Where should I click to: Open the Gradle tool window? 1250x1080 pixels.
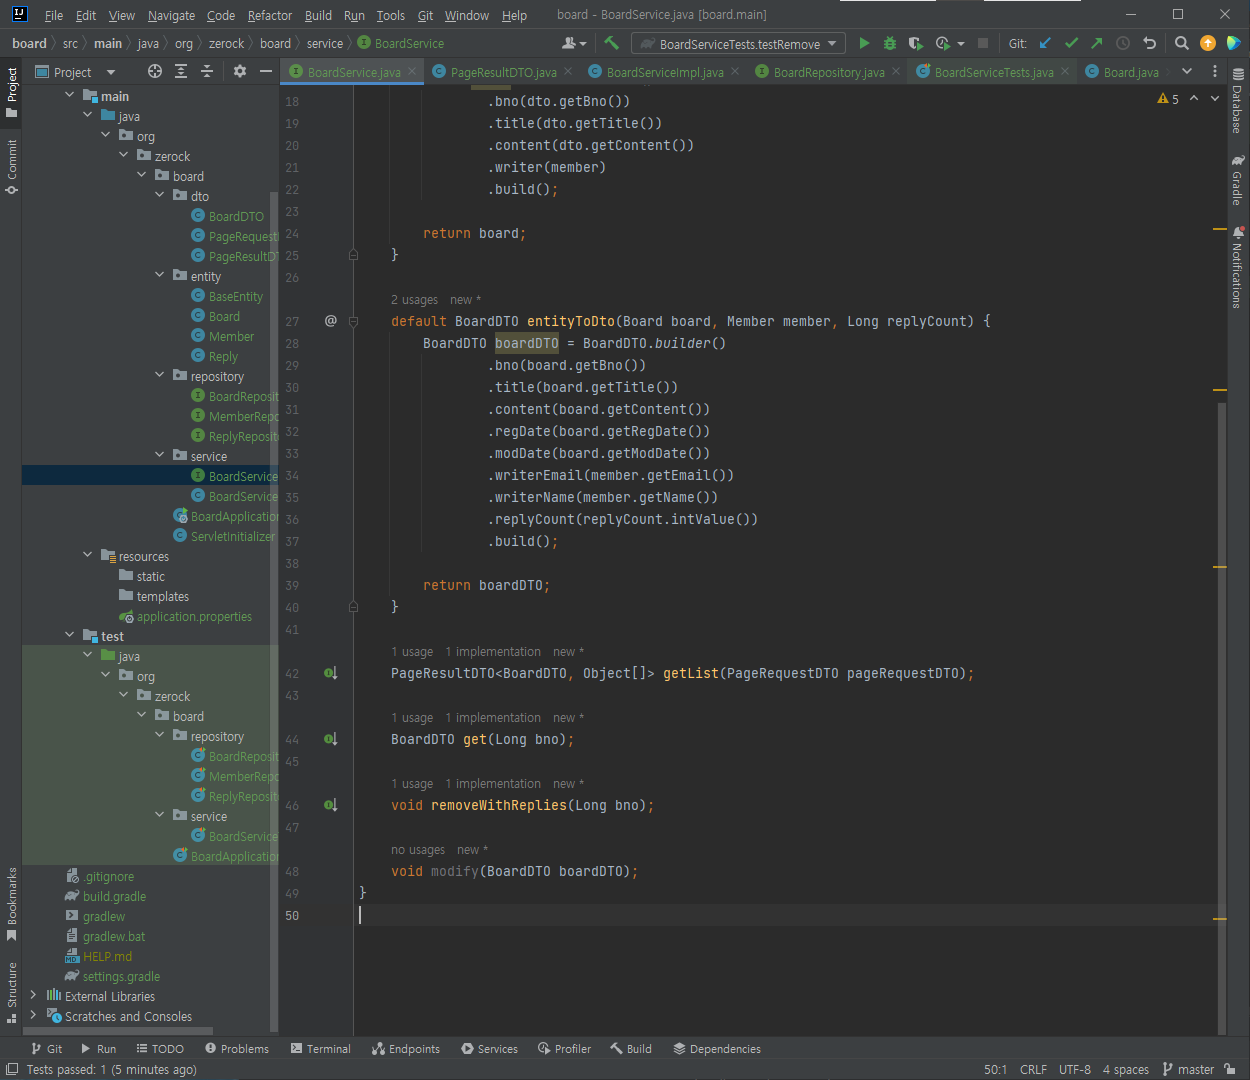coord(1237,180)
